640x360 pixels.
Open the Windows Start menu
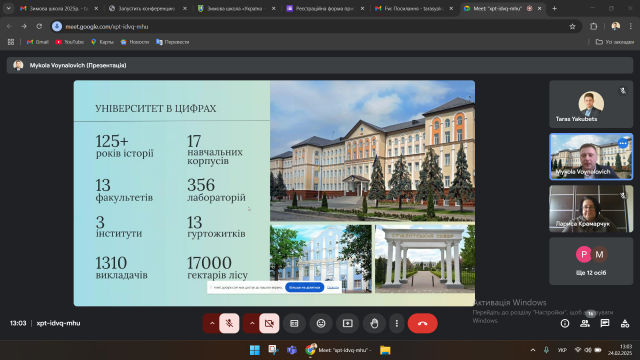click(x=255, y=350)
